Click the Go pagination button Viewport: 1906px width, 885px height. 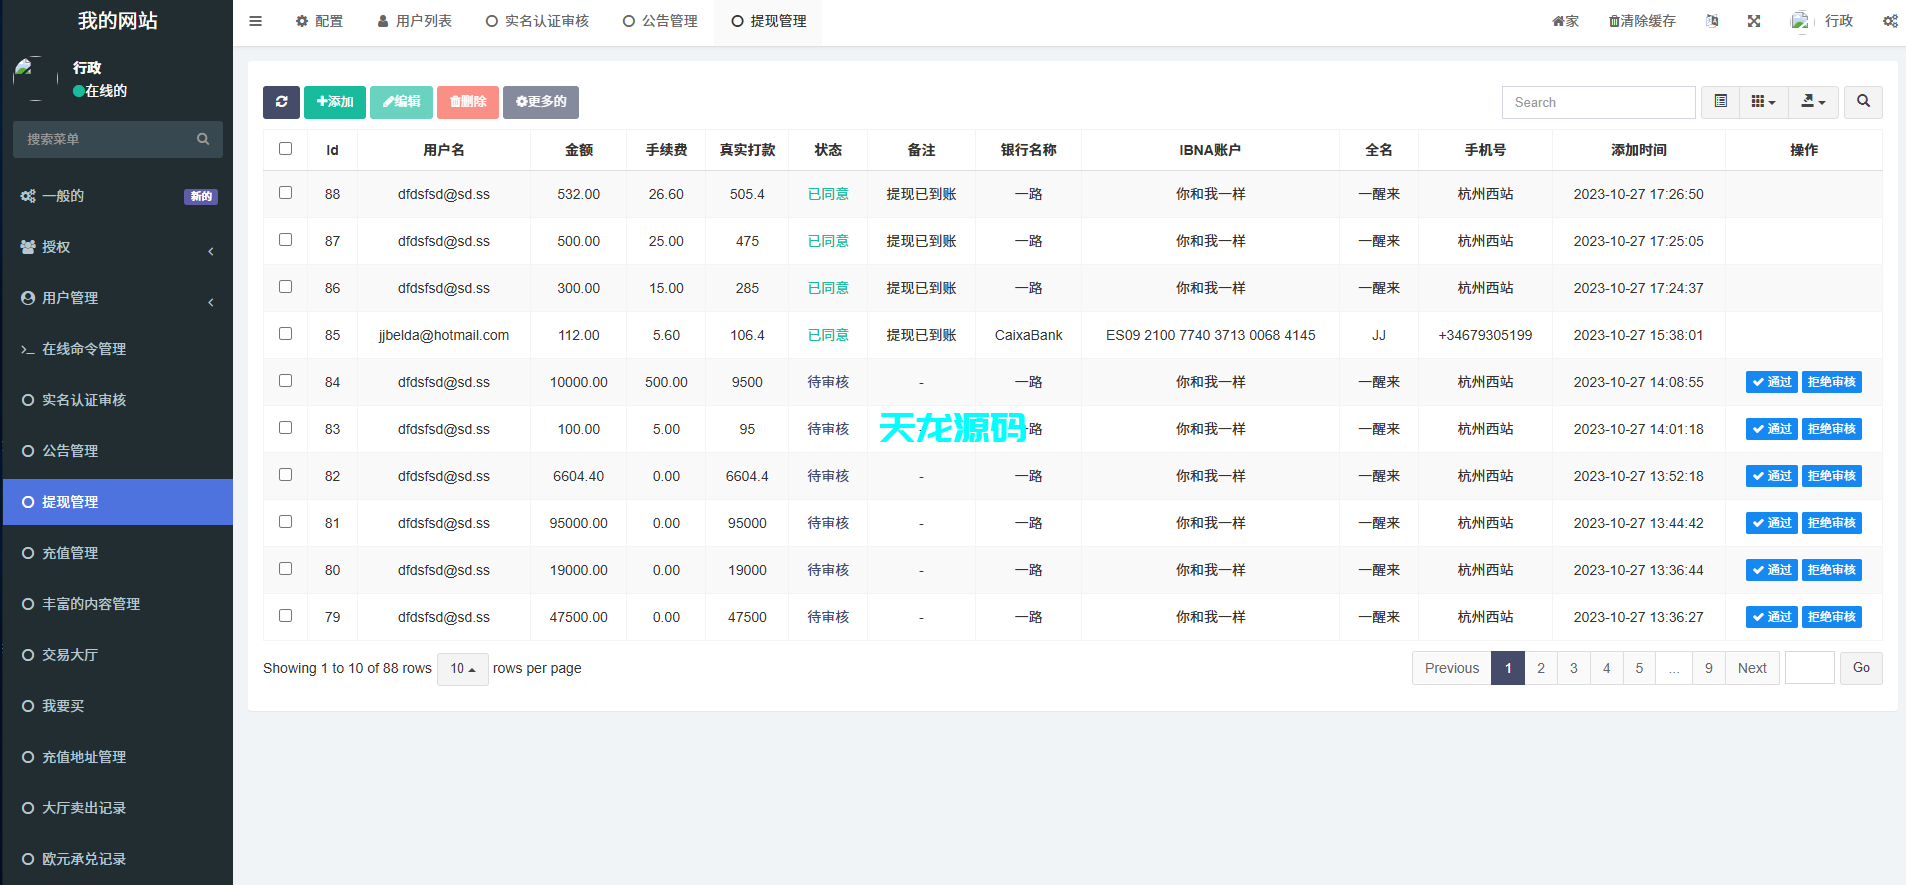click(1861, 668)
